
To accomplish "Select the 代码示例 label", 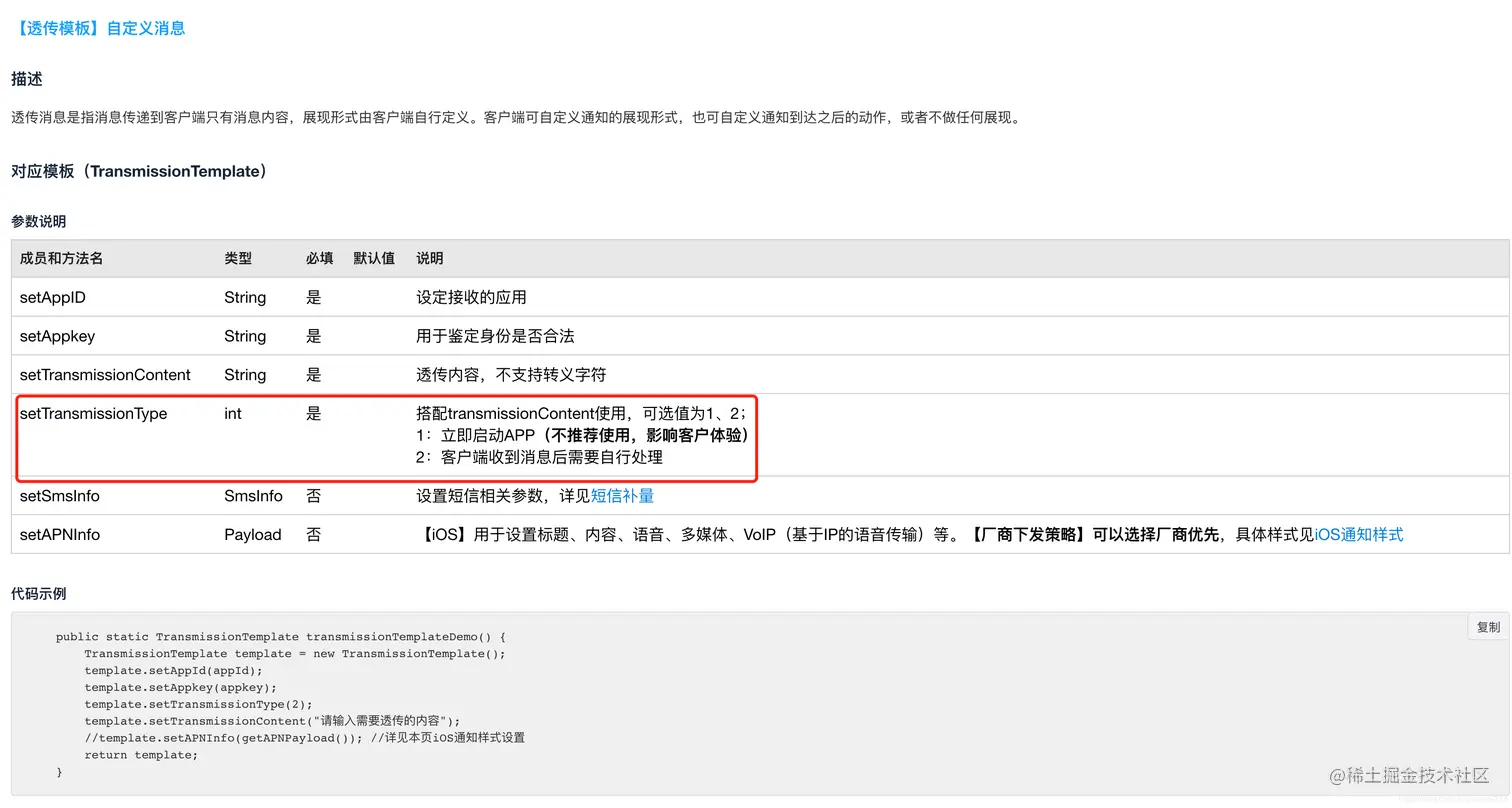I will [x=39, y=594].
